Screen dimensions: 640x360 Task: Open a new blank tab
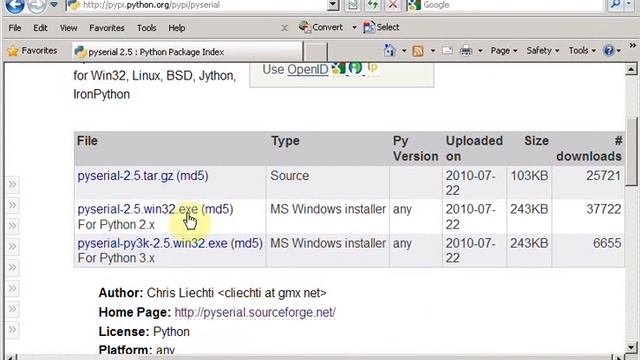(x=316, y=52)
